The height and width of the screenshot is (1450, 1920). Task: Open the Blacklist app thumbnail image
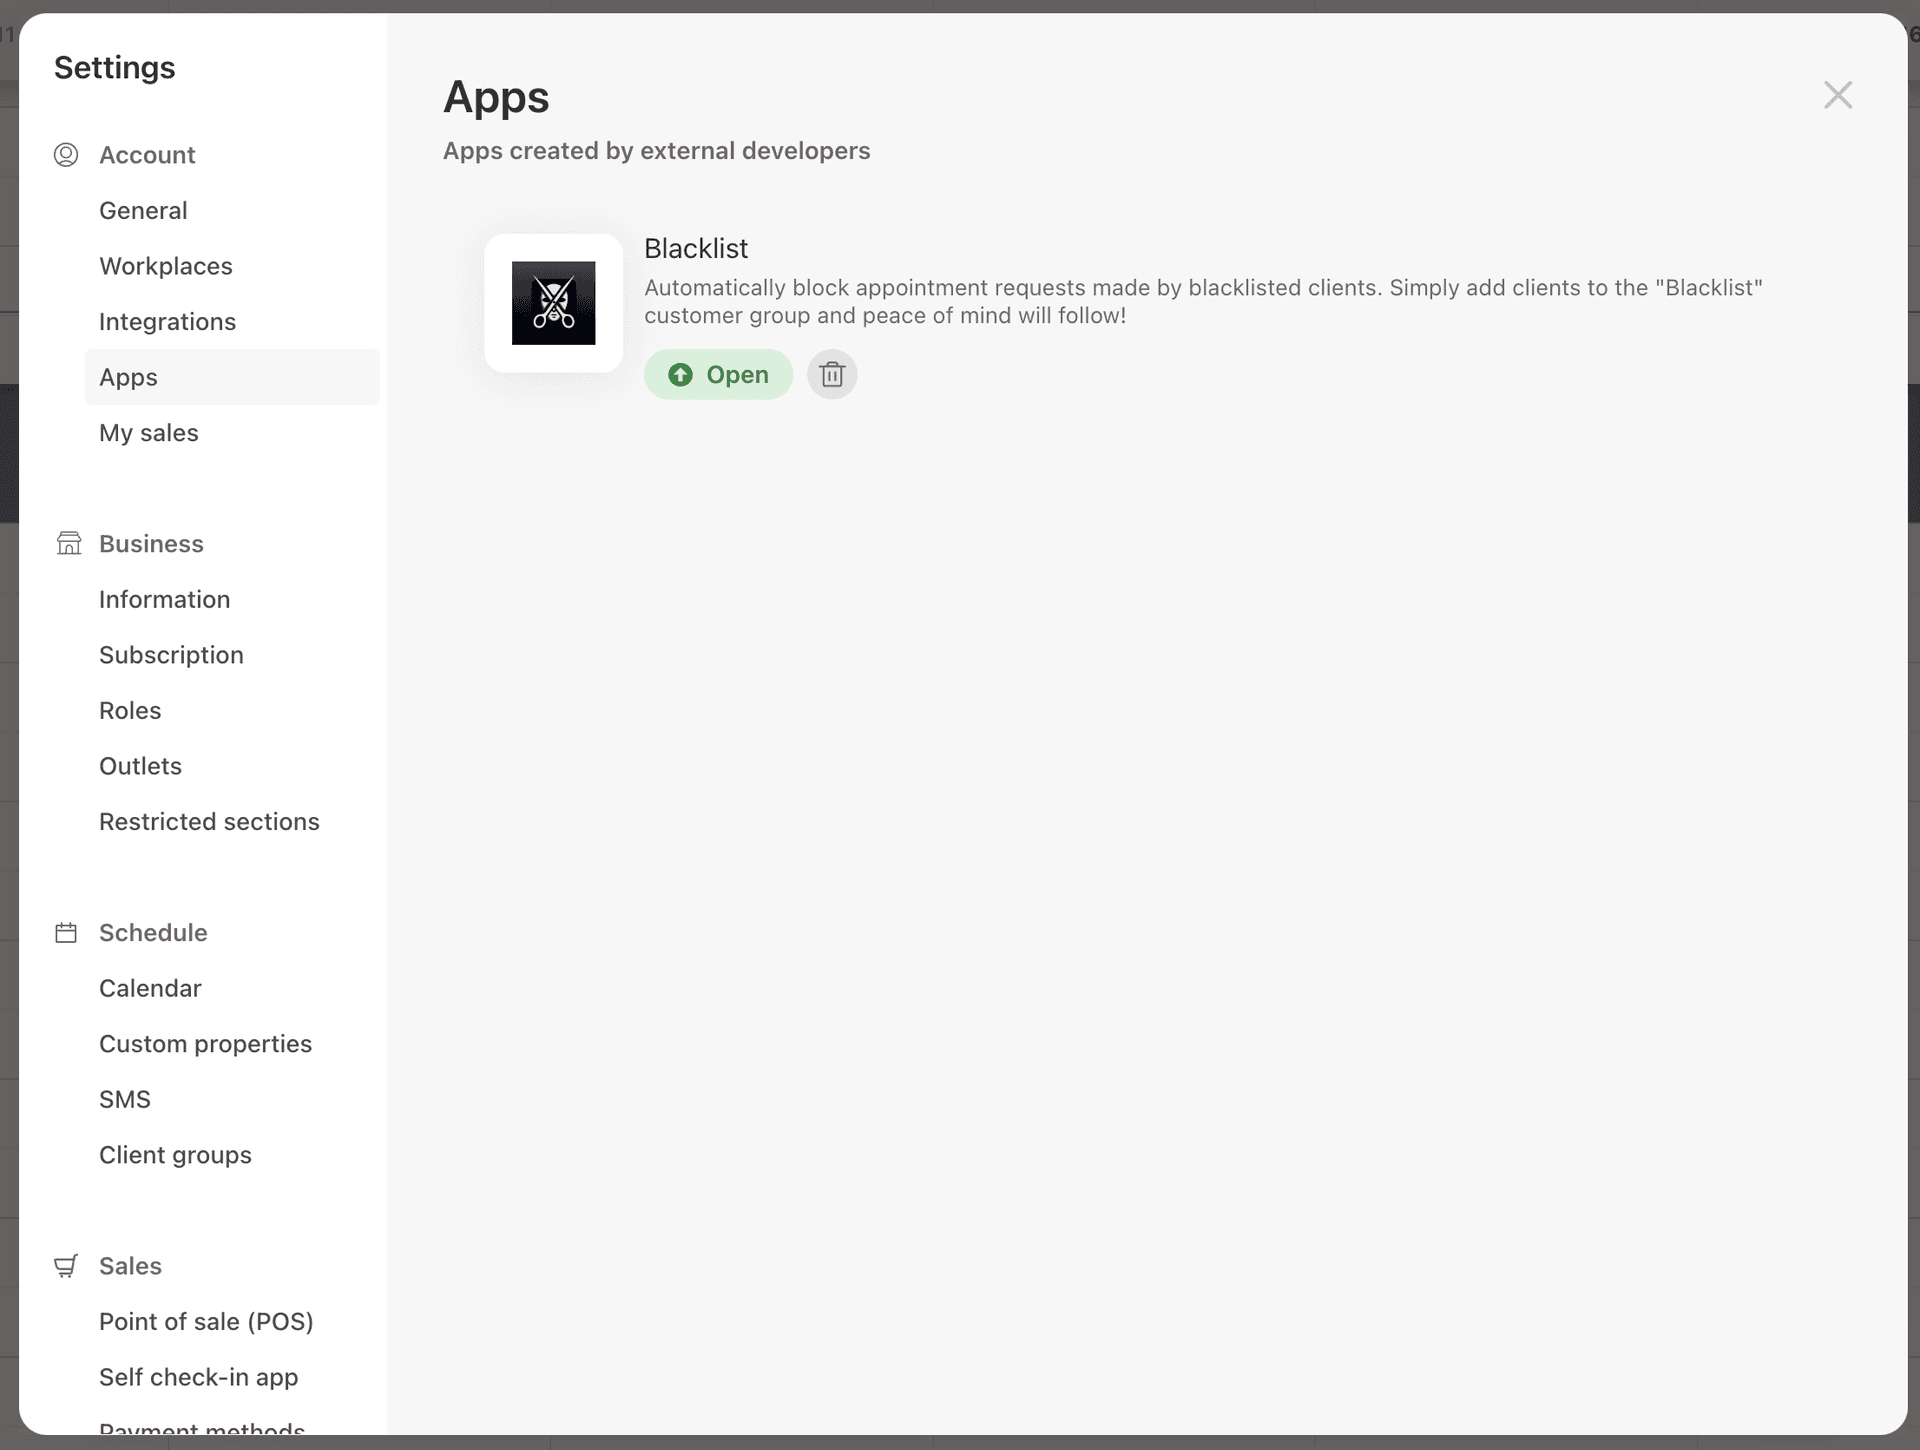coord(553,303)
